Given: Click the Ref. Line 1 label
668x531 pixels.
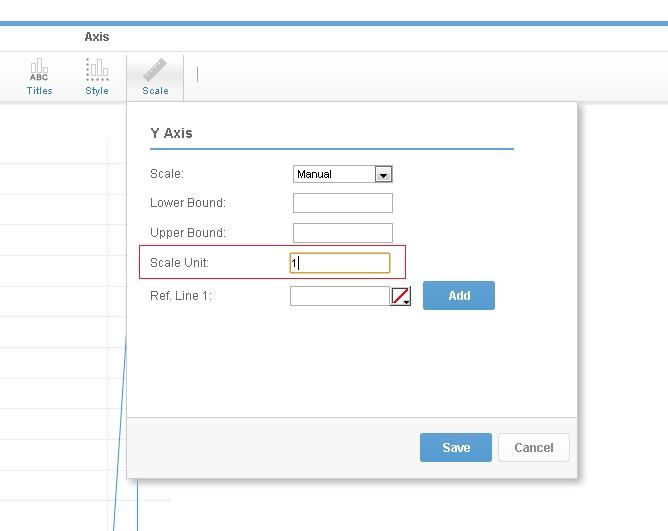Looking at the screenshot, I should [x=181, y=296].
